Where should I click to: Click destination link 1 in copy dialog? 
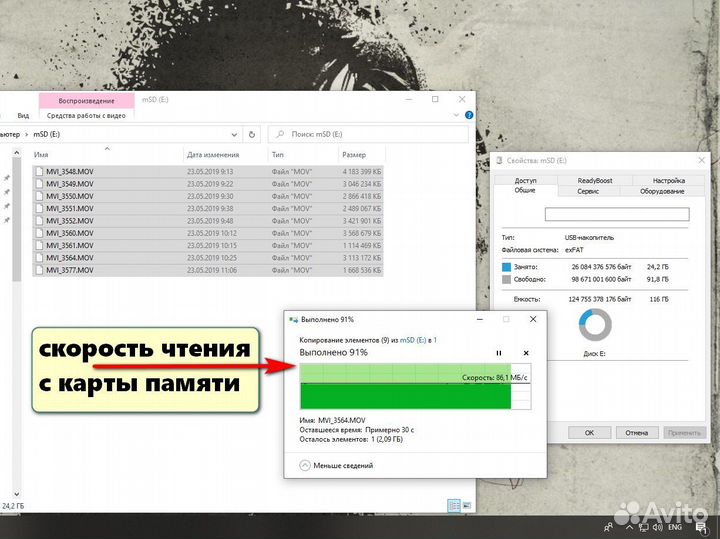(435, 340)
